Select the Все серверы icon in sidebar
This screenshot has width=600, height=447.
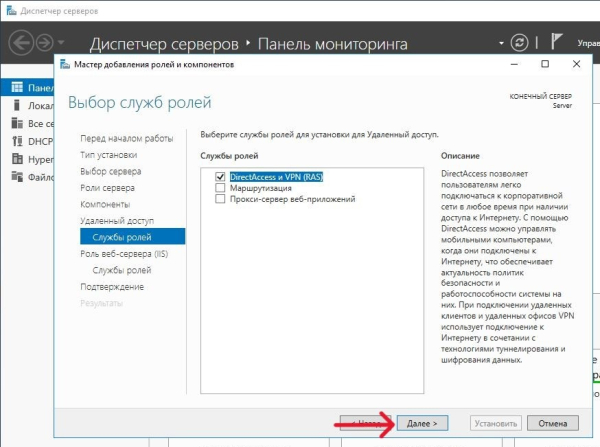[x=17, y=123]
